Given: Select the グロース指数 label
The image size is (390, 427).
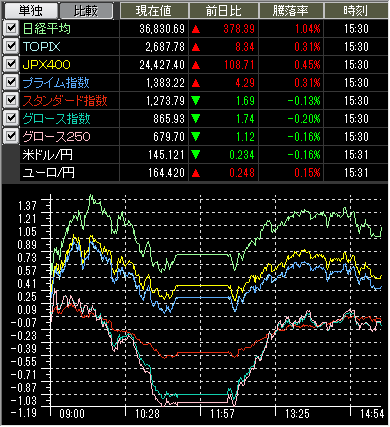Looking at the screenshot, I should click(x=56, y=119).
